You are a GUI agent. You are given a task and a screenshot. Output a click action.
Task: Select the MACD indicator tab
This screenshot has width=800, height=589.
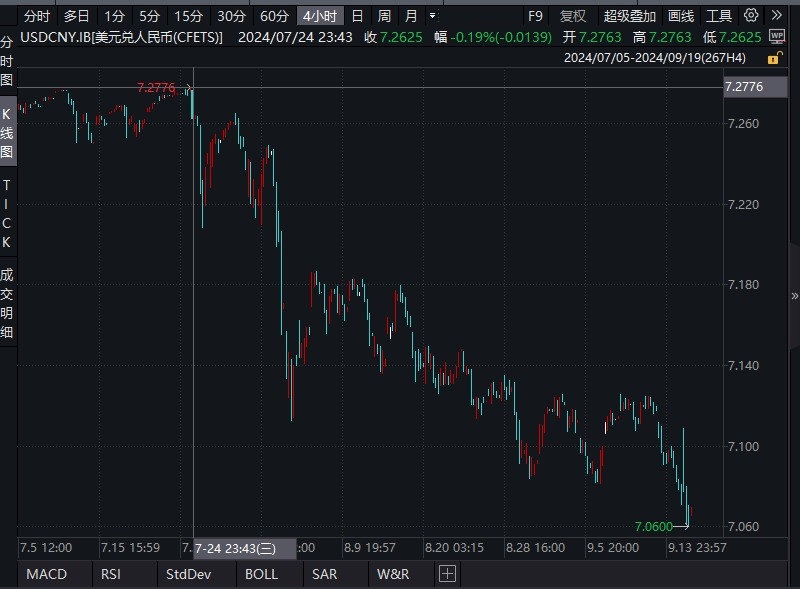tap(48, 574)
